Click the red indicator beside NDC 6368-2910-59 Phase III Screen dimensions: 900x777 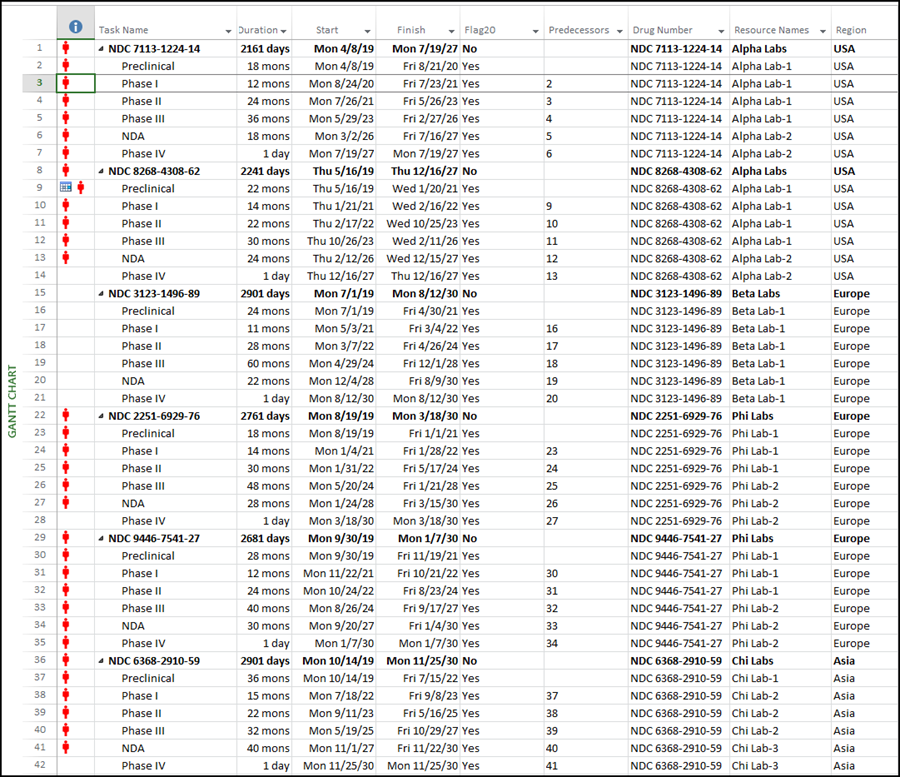[x=66, y=731]
